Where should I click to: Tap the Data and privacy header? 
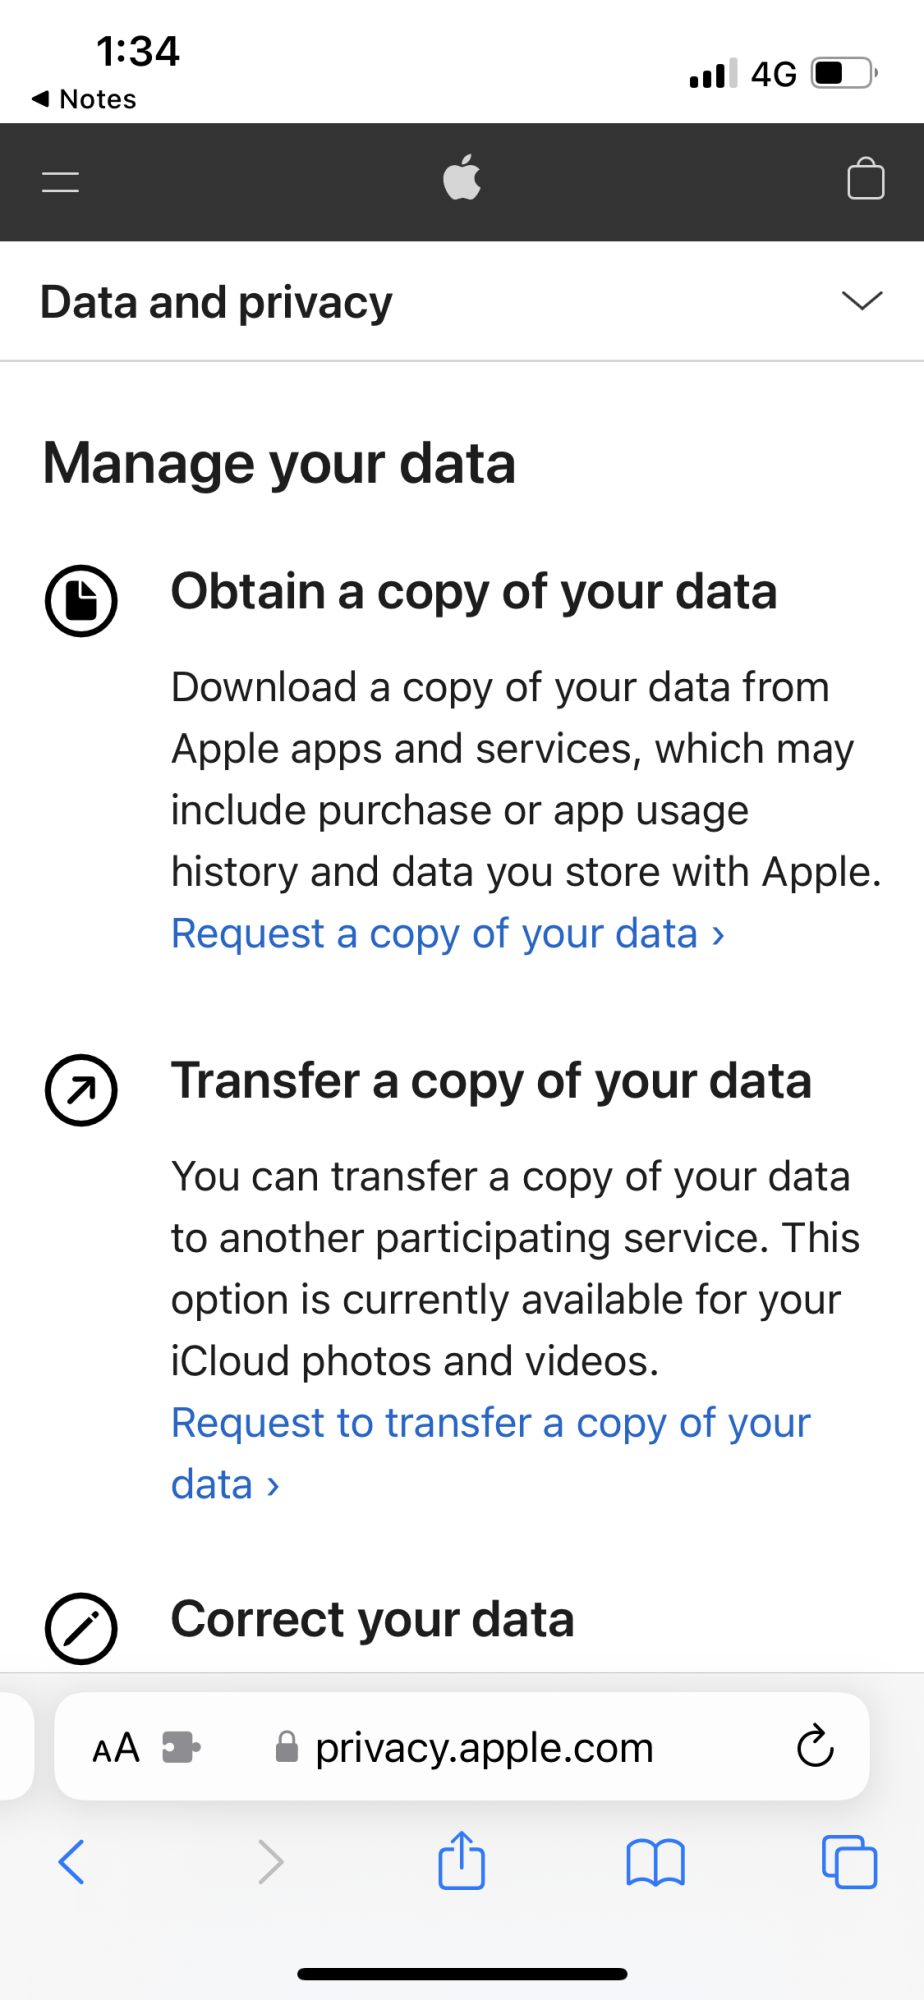217,302
